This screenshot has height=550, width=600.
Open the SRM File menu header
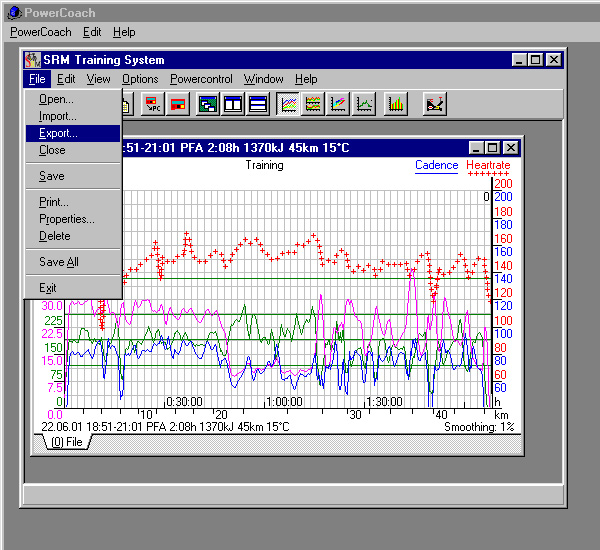click(x=37, y=79)
